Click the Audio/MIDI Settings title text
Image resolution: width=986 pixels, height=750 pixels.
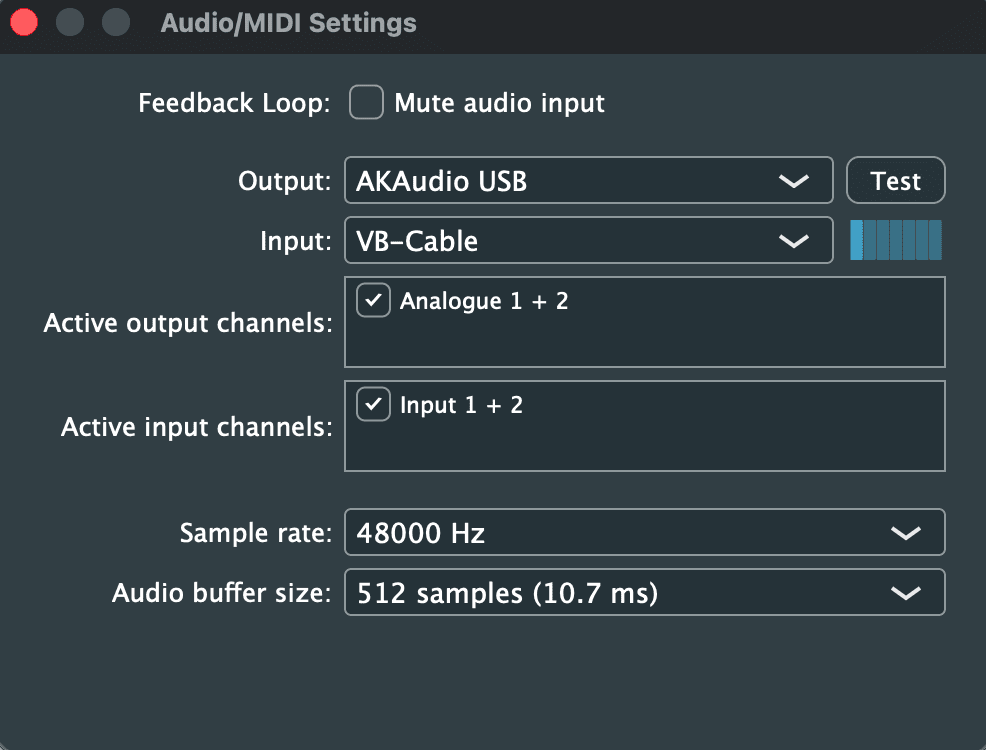coord(289,23)
